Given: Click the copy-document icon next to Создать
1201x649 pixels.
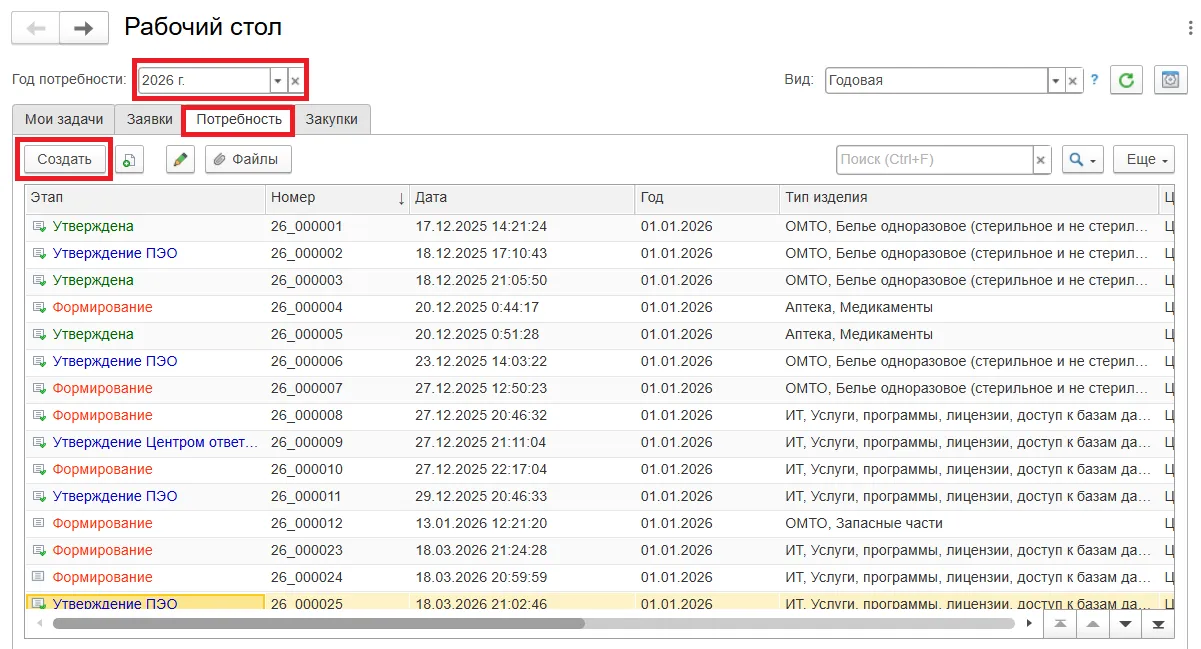Looking at the screenshot, I should tap(130, 159).
